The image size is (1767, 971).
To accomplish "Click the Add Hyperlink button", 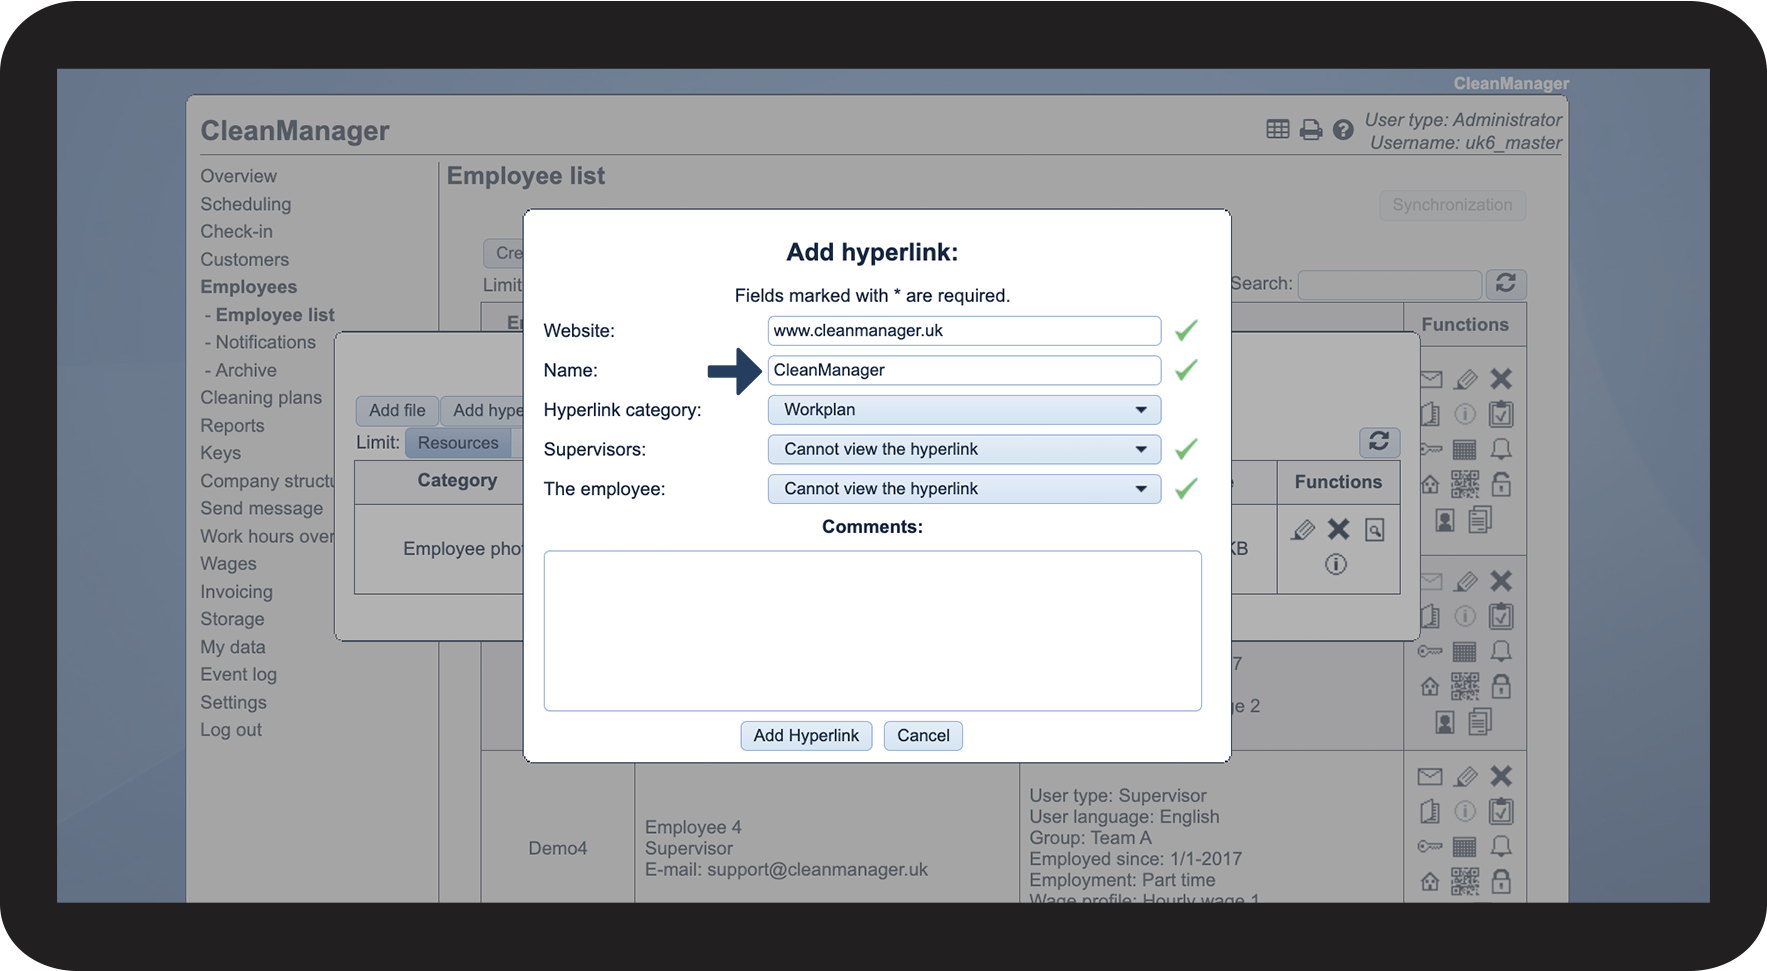I will coord(806,736).
